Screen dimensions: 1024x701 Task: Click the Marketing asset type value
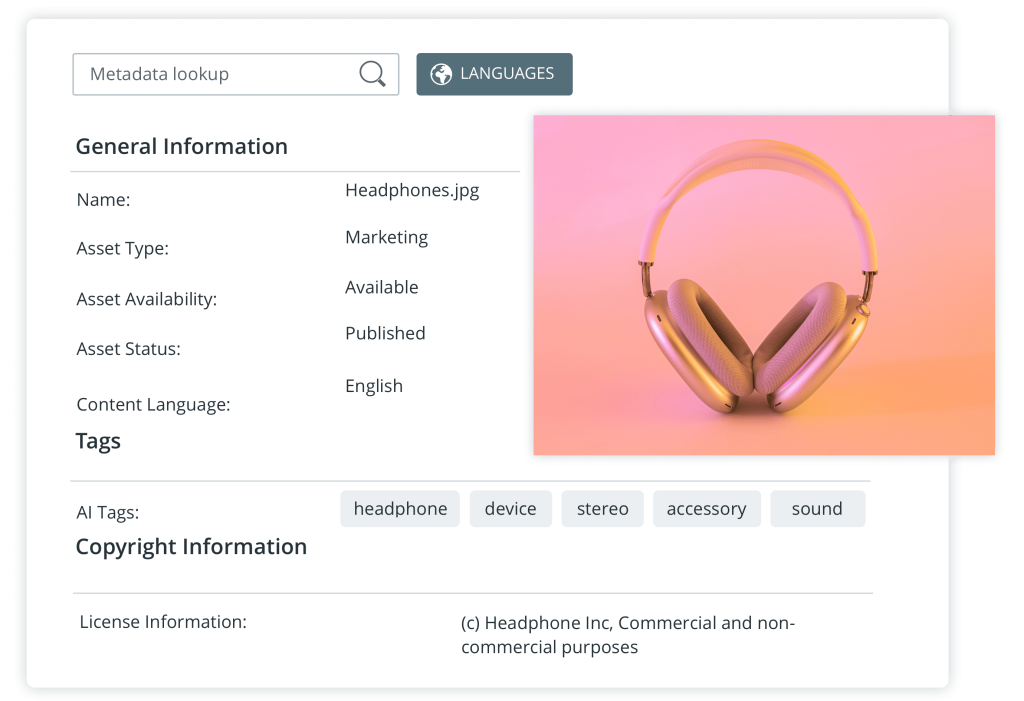386,237
